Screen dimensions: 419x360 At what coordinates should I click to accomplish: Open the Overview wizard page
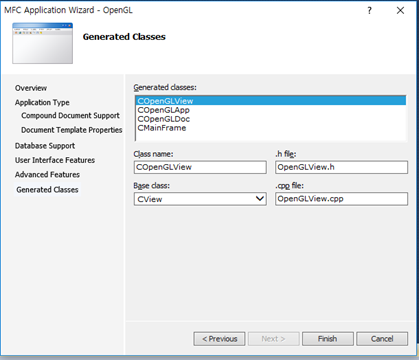tap(31, 88)
